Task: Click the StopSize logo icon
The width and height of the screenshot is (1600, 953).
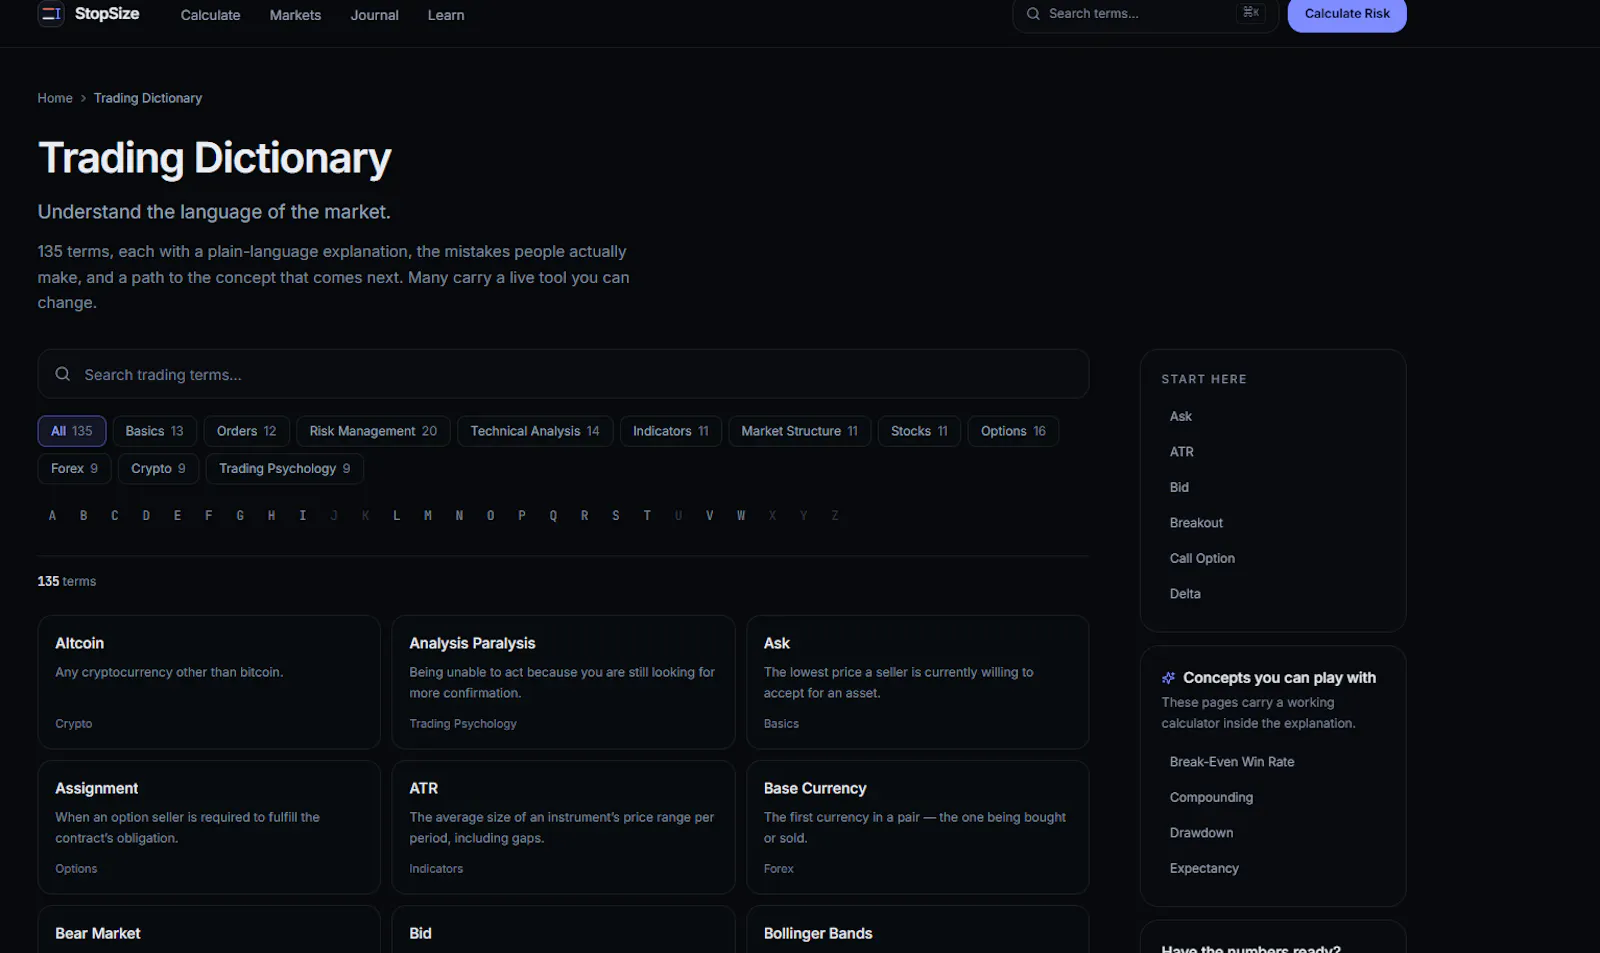Action: pos(51,14)
